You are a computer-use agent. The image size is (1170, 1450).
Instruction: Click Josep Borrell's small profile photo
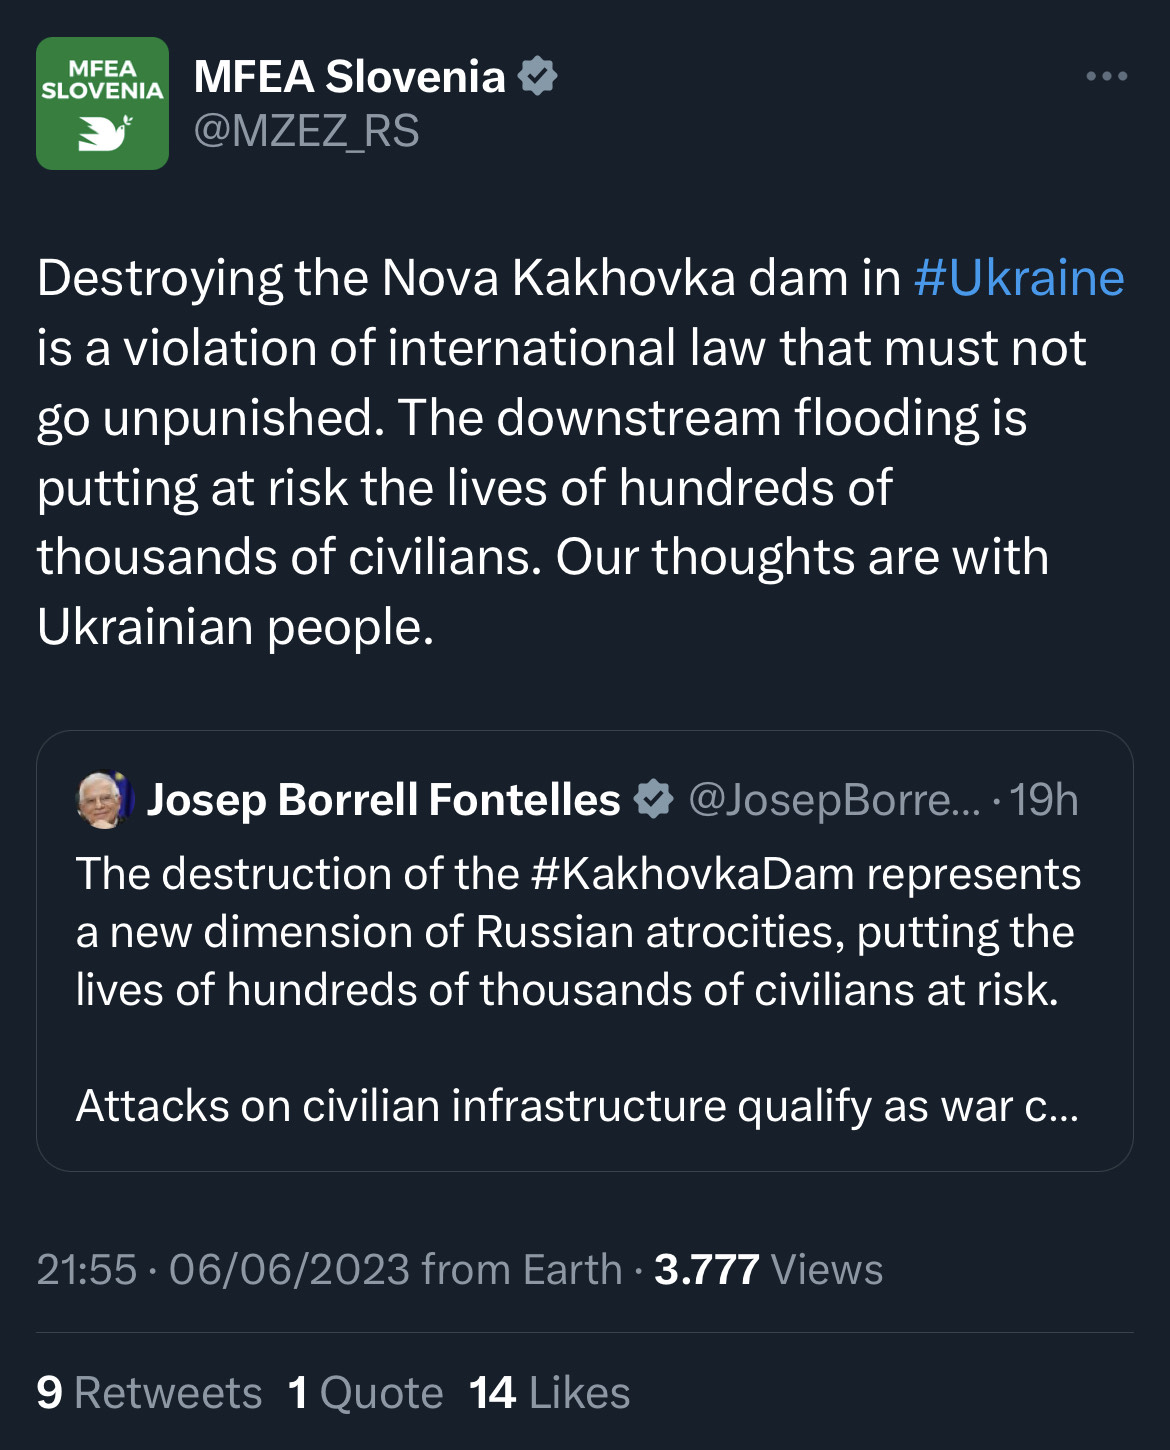(106, 800)
